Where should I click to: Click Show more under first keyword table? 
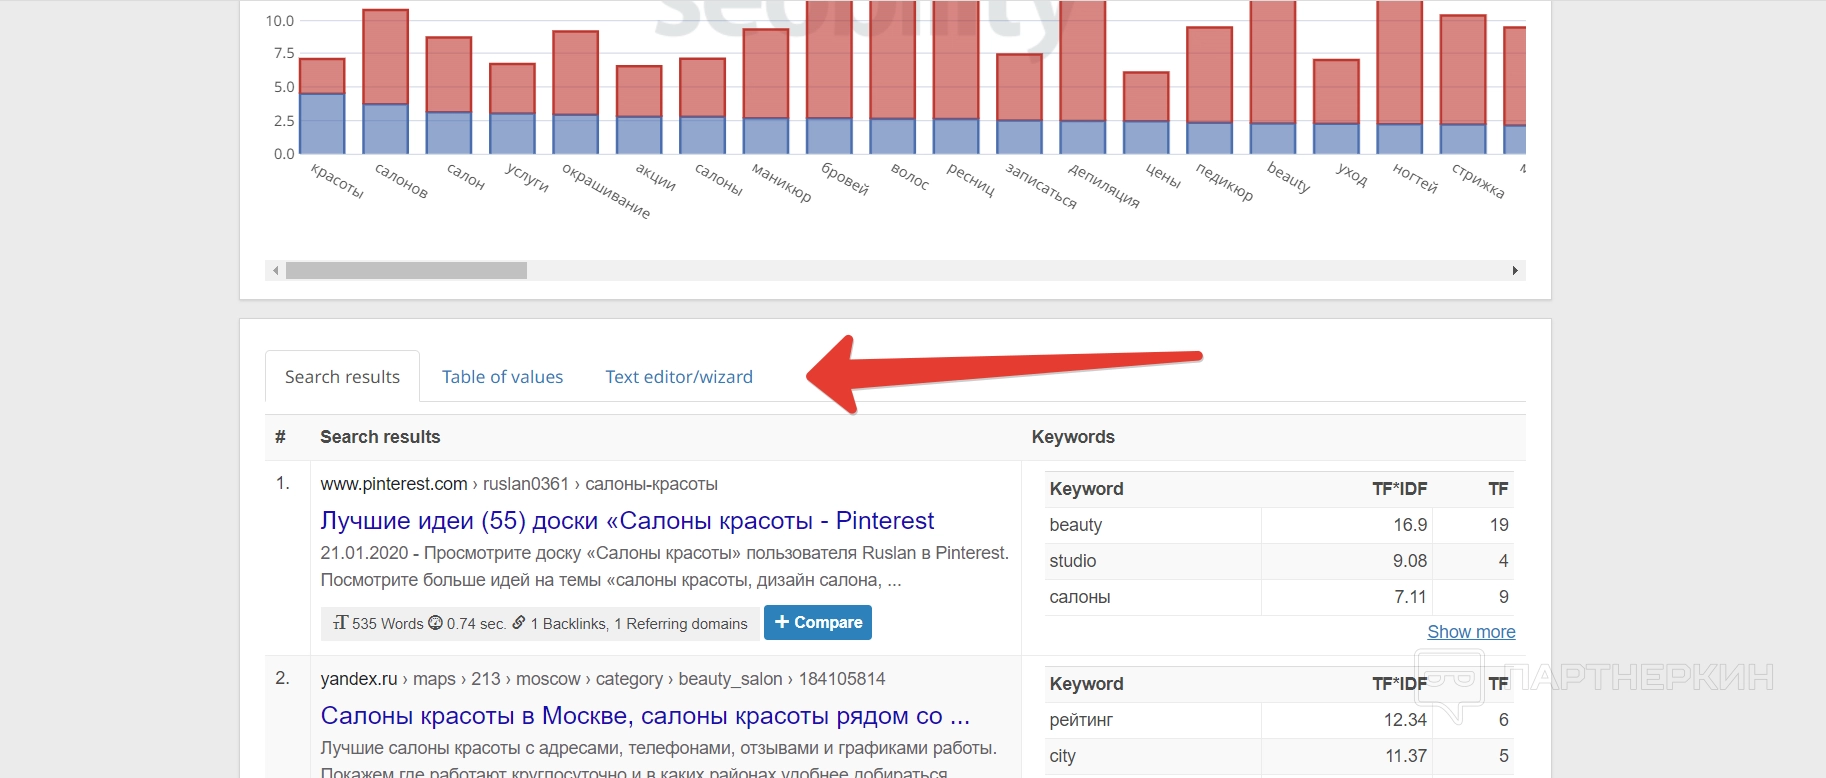1471,632
